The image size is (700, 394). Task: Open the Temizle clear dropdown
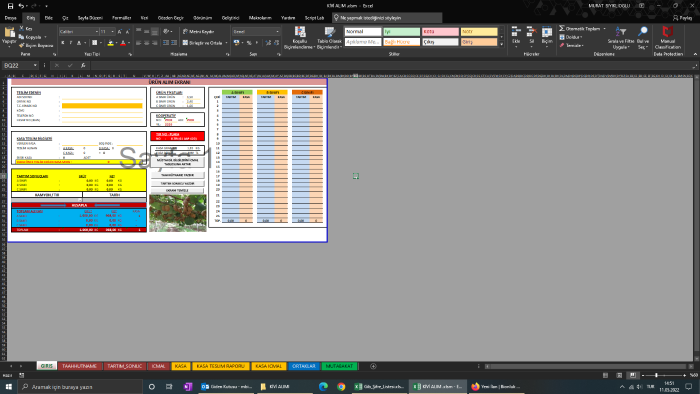[x=572, y=45]
